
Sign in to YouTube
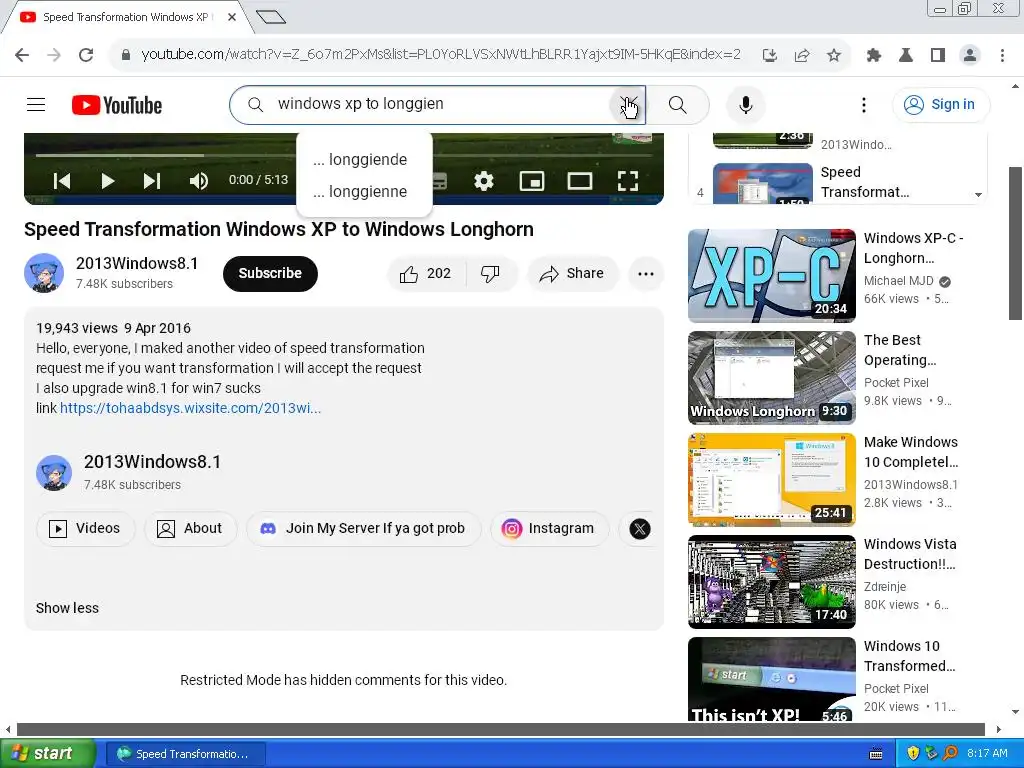point(940,104)
